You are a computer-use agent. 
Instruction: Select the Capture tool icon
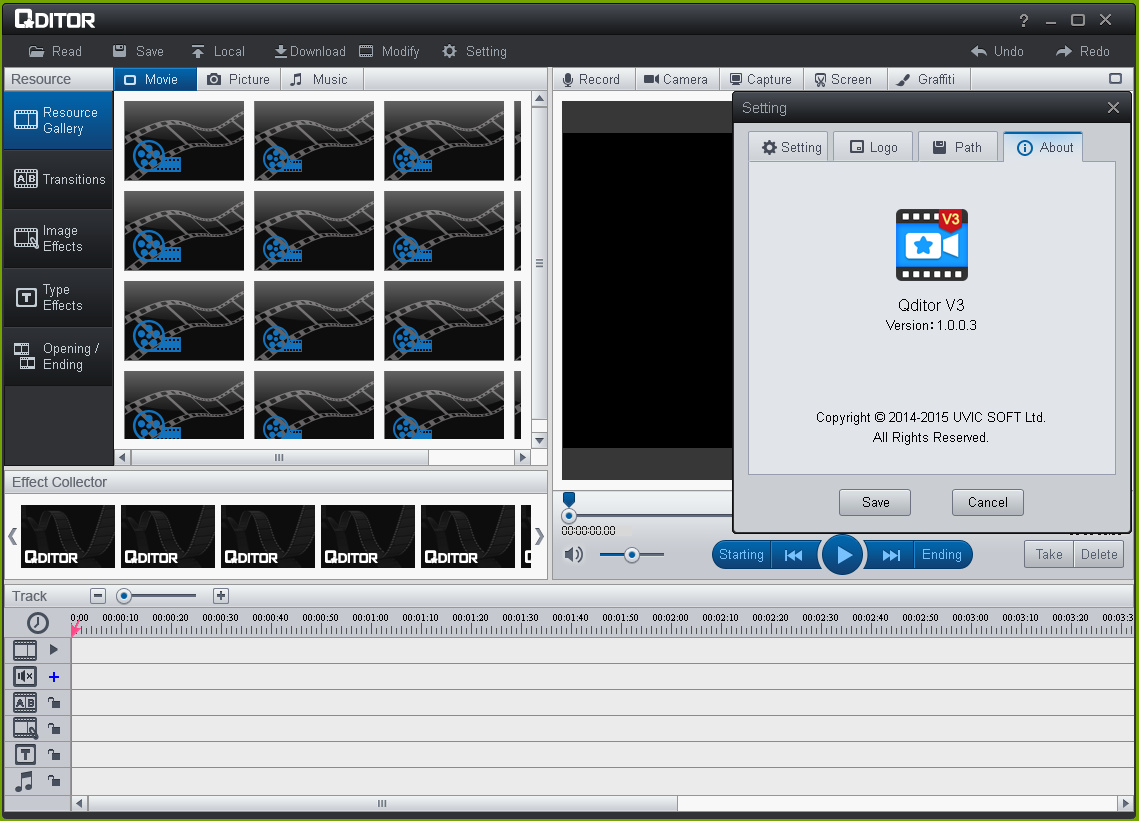736,80
